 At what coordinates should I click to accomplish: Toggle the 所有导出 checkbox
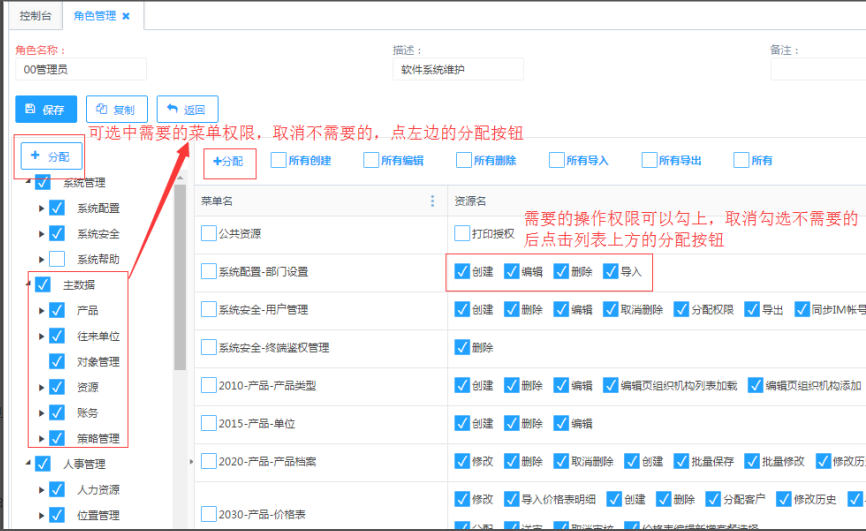(x=650, y=160)
